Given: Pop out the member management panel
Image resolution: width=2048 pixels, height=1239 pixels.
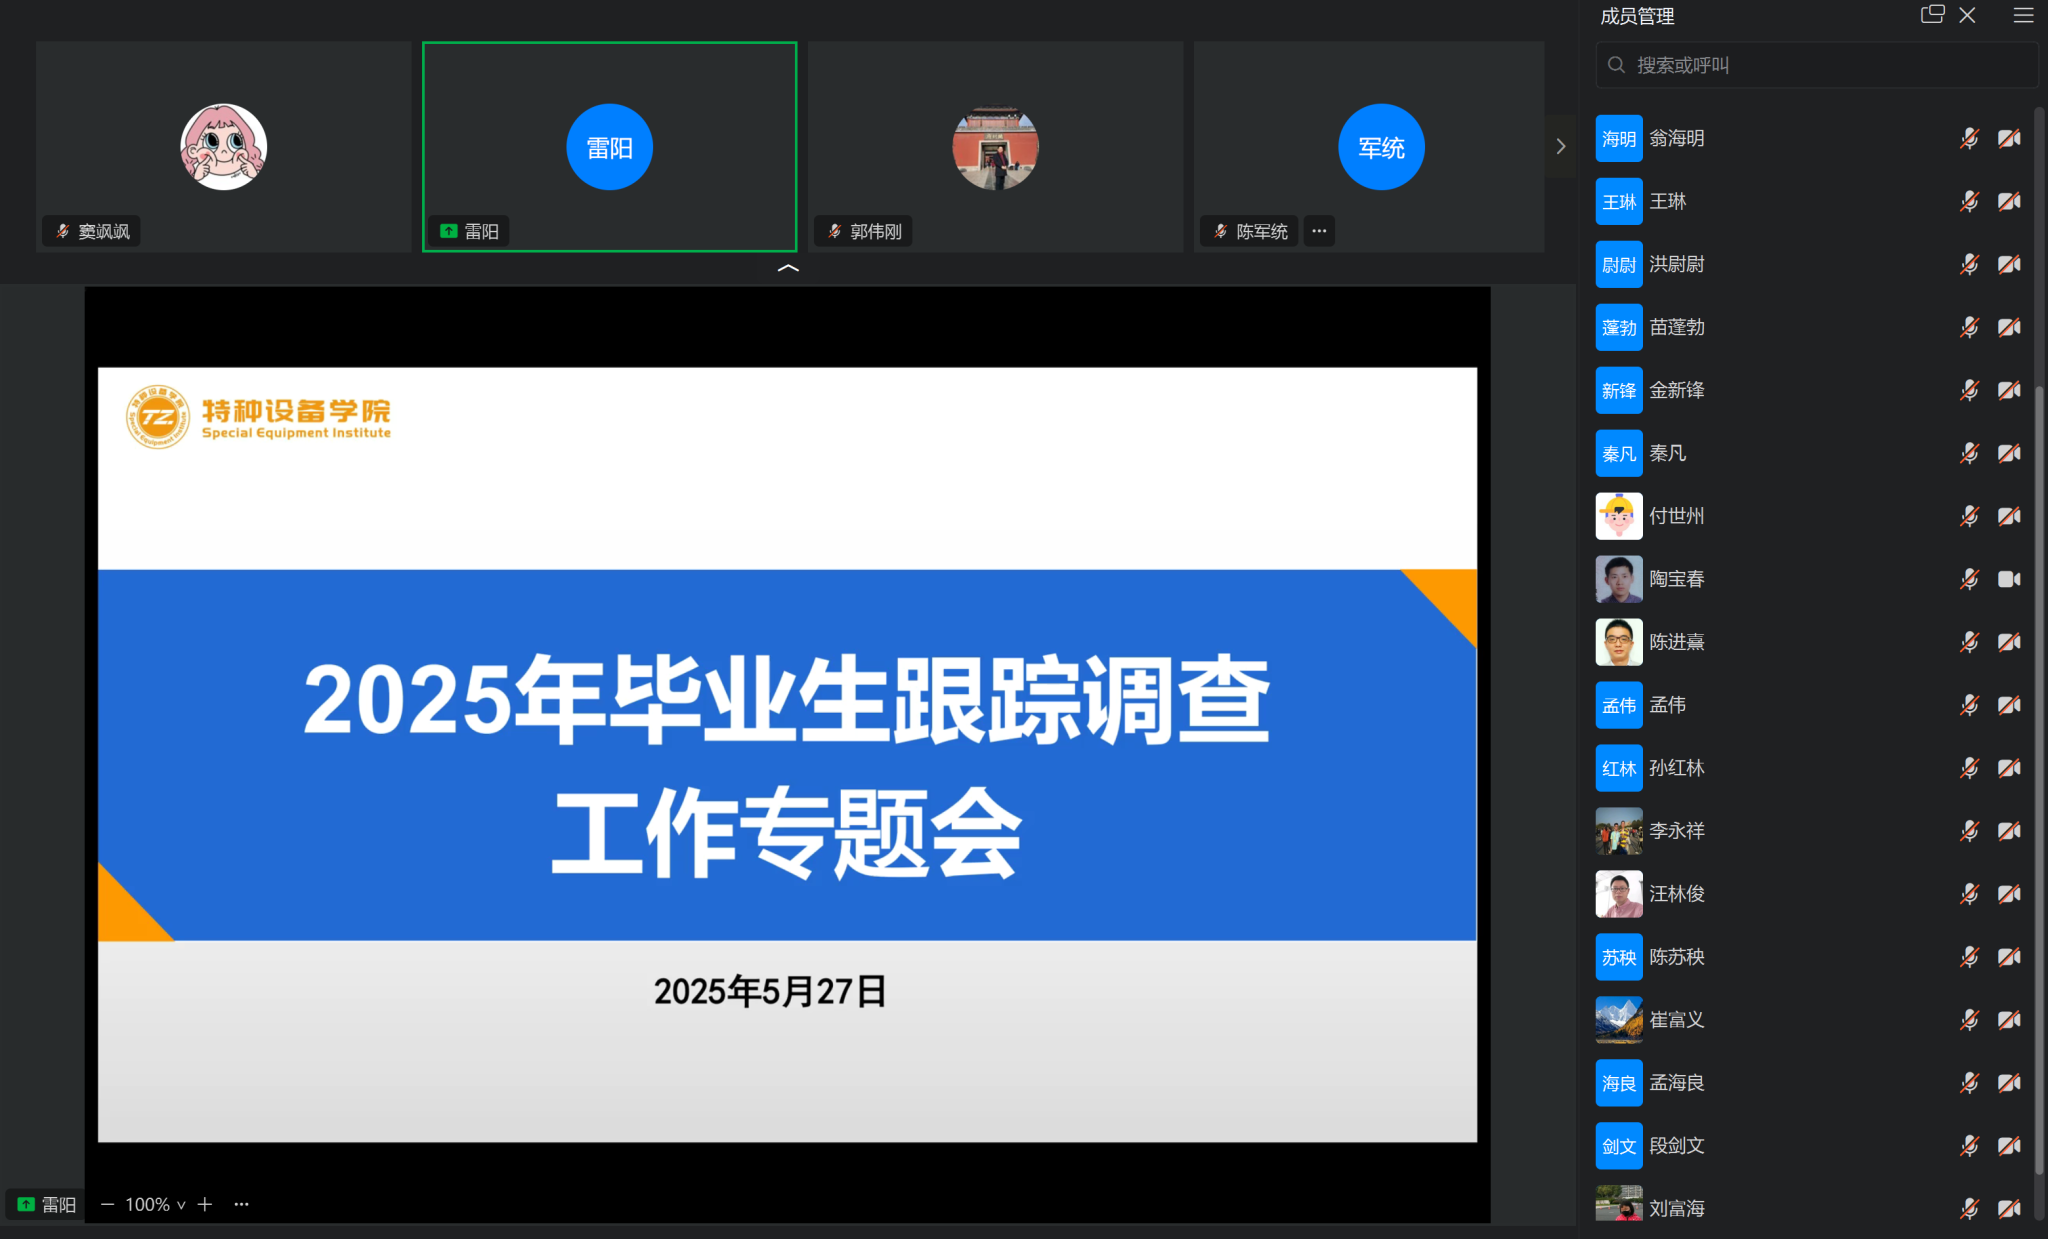Looking at the screenshot, I should click(1932, 15).
